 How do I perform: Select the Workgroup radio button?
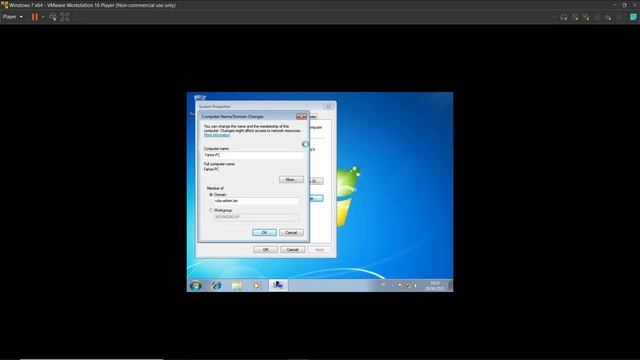coord(211,211)
